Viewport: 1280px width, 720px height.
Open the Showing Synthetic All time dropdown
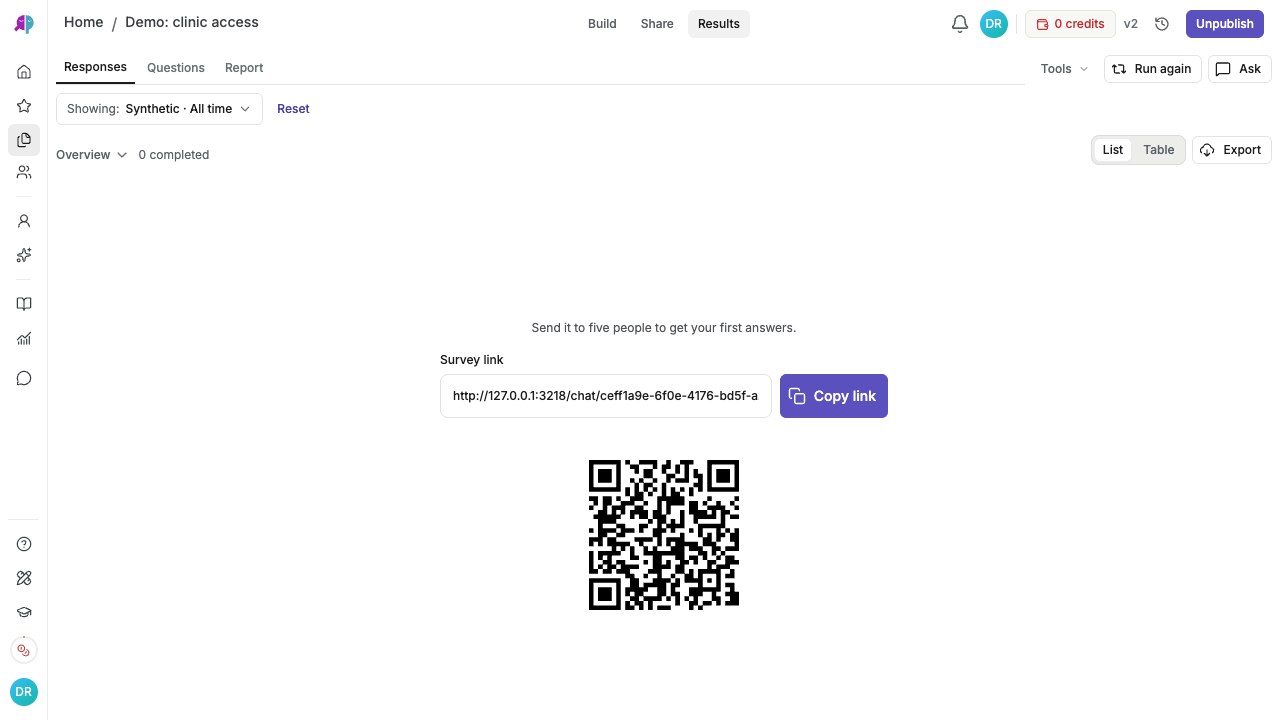coord(159,109)
